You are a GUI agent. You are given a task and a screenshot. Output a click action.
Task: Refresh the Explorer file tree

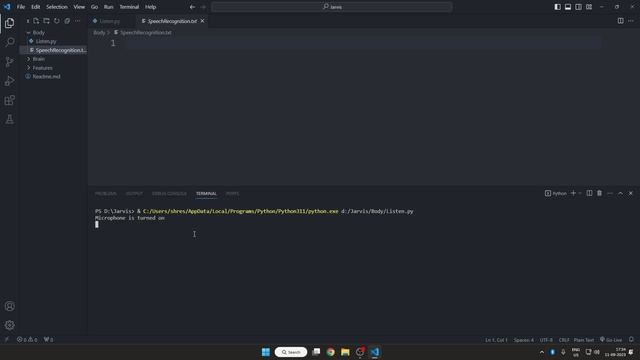57,21
